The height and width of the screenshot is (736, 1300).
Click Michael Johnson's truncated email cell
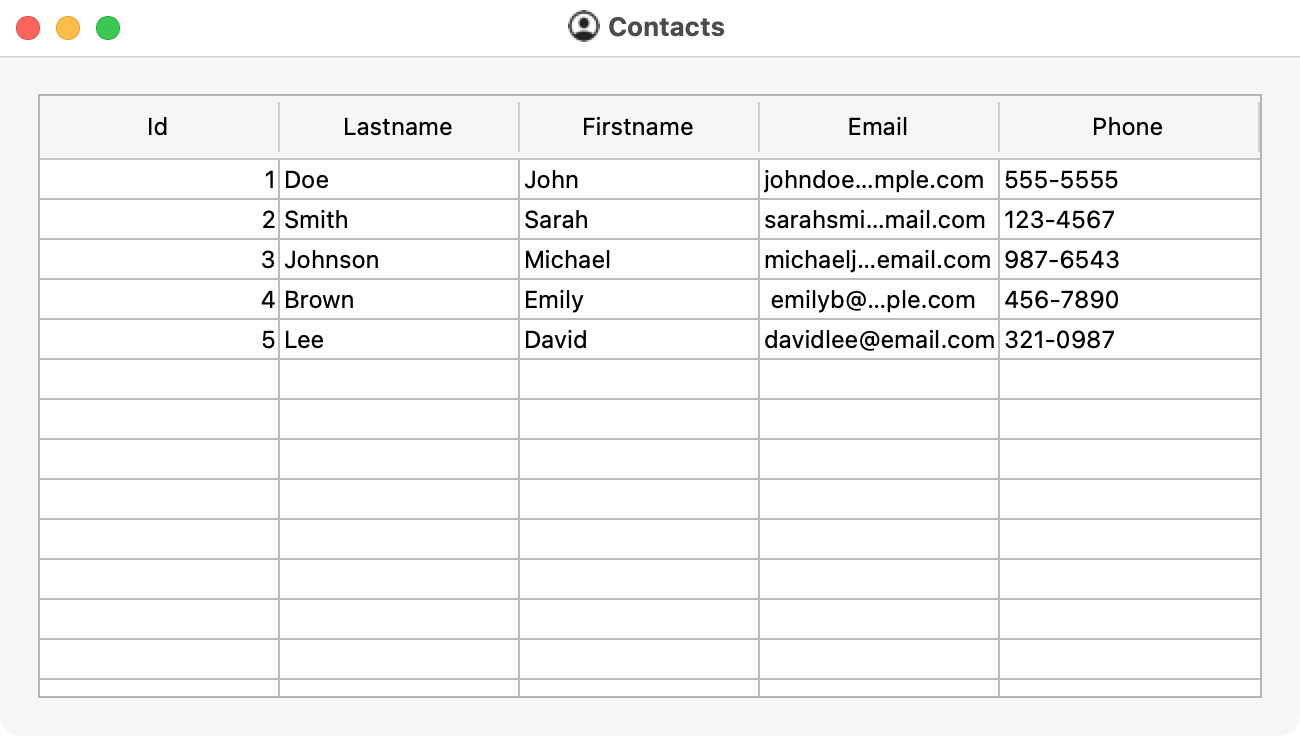pos(878,260)
